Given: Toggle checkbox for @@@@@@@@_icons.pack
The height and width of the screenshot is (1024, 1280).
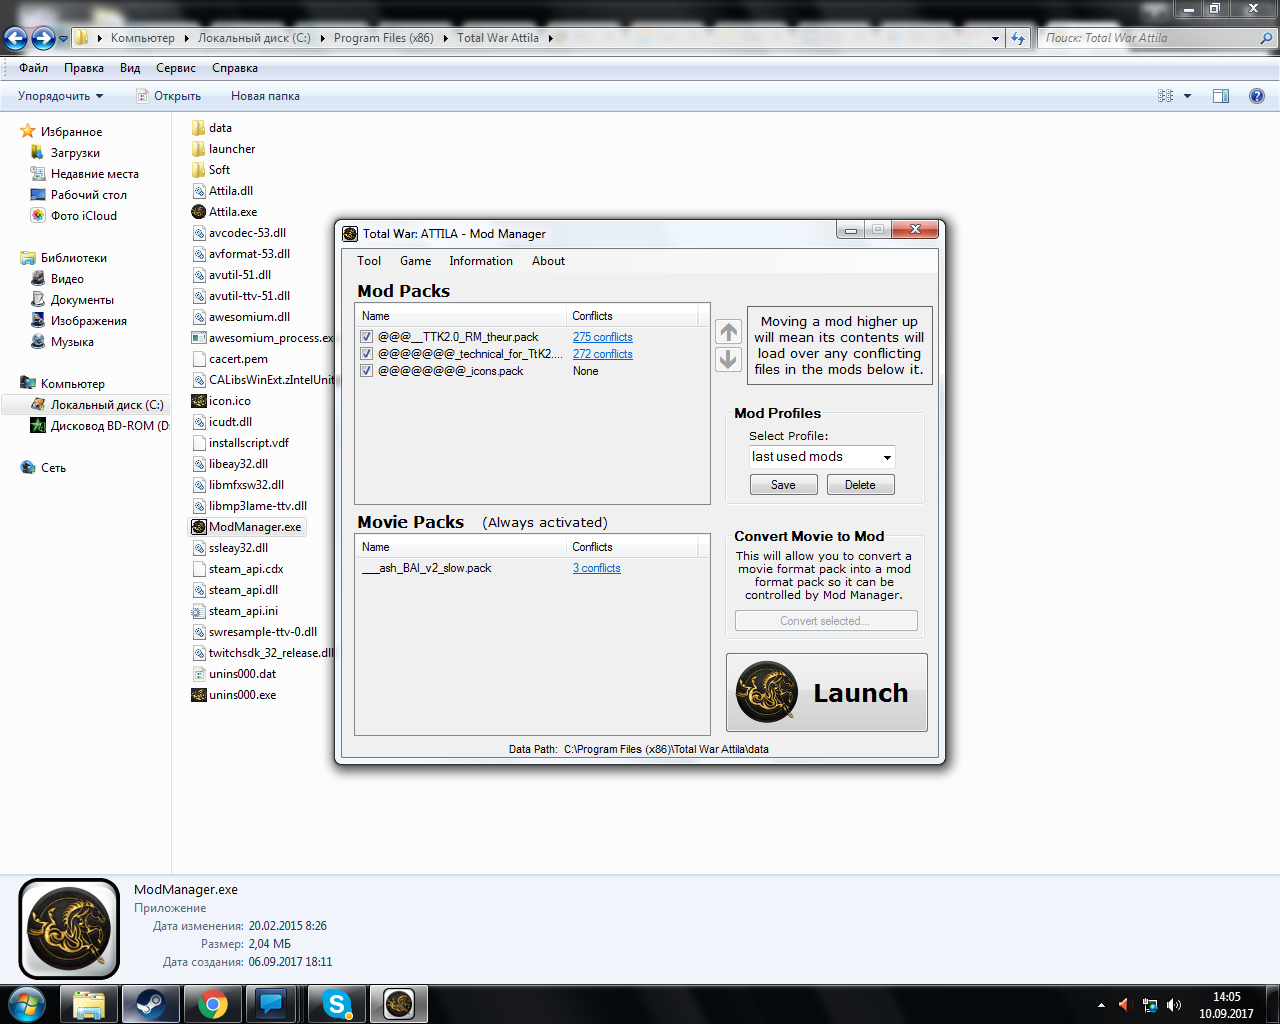Looking at the screenshot, I should (x=367, y=371).
